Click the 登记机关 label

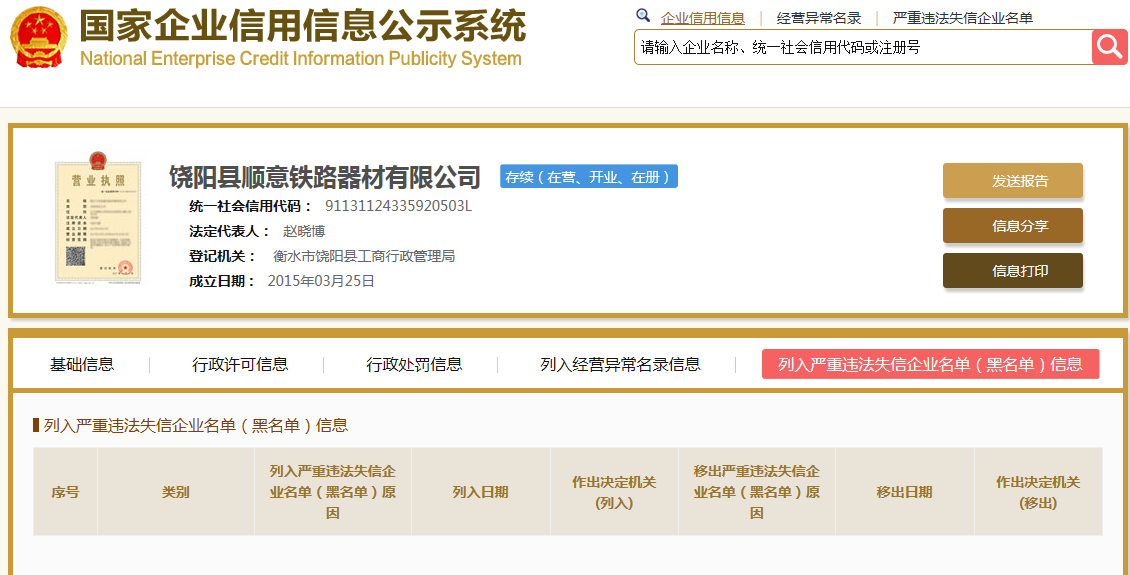click(x=223, y=257)
